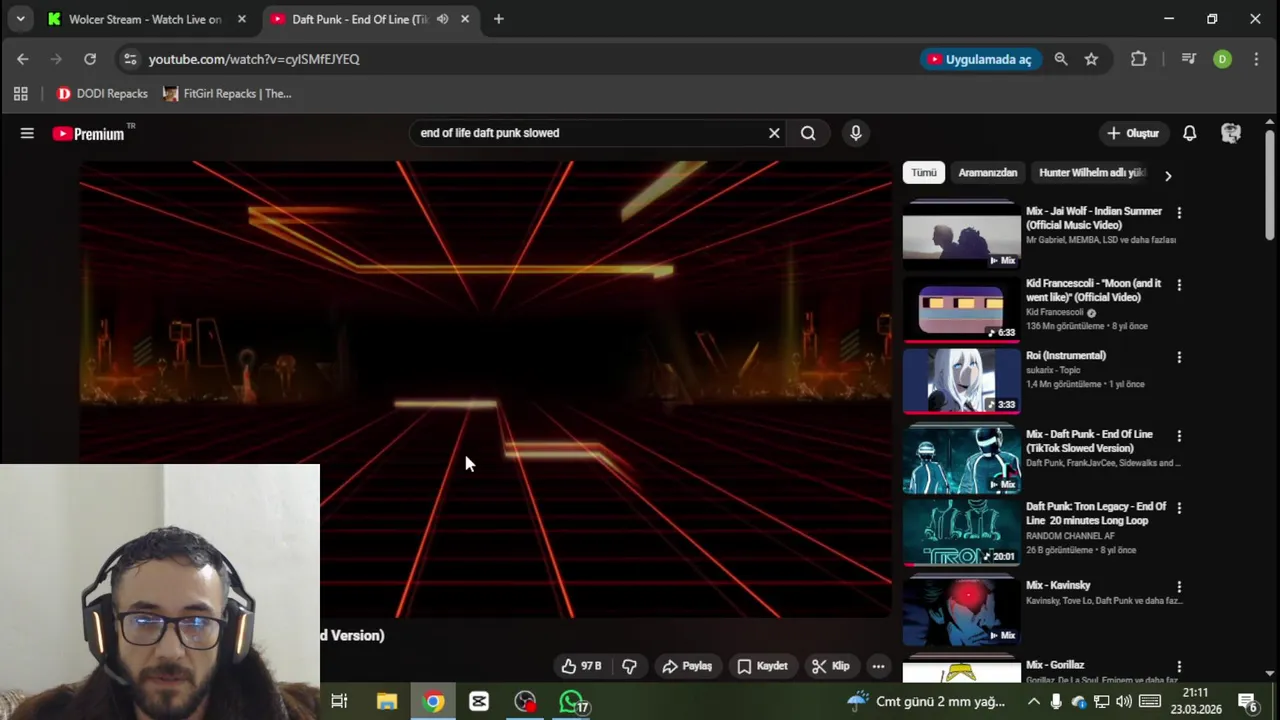1280x720 pixels.
Task: Open the tab search dropdown arrow
Action: (20, 19)
